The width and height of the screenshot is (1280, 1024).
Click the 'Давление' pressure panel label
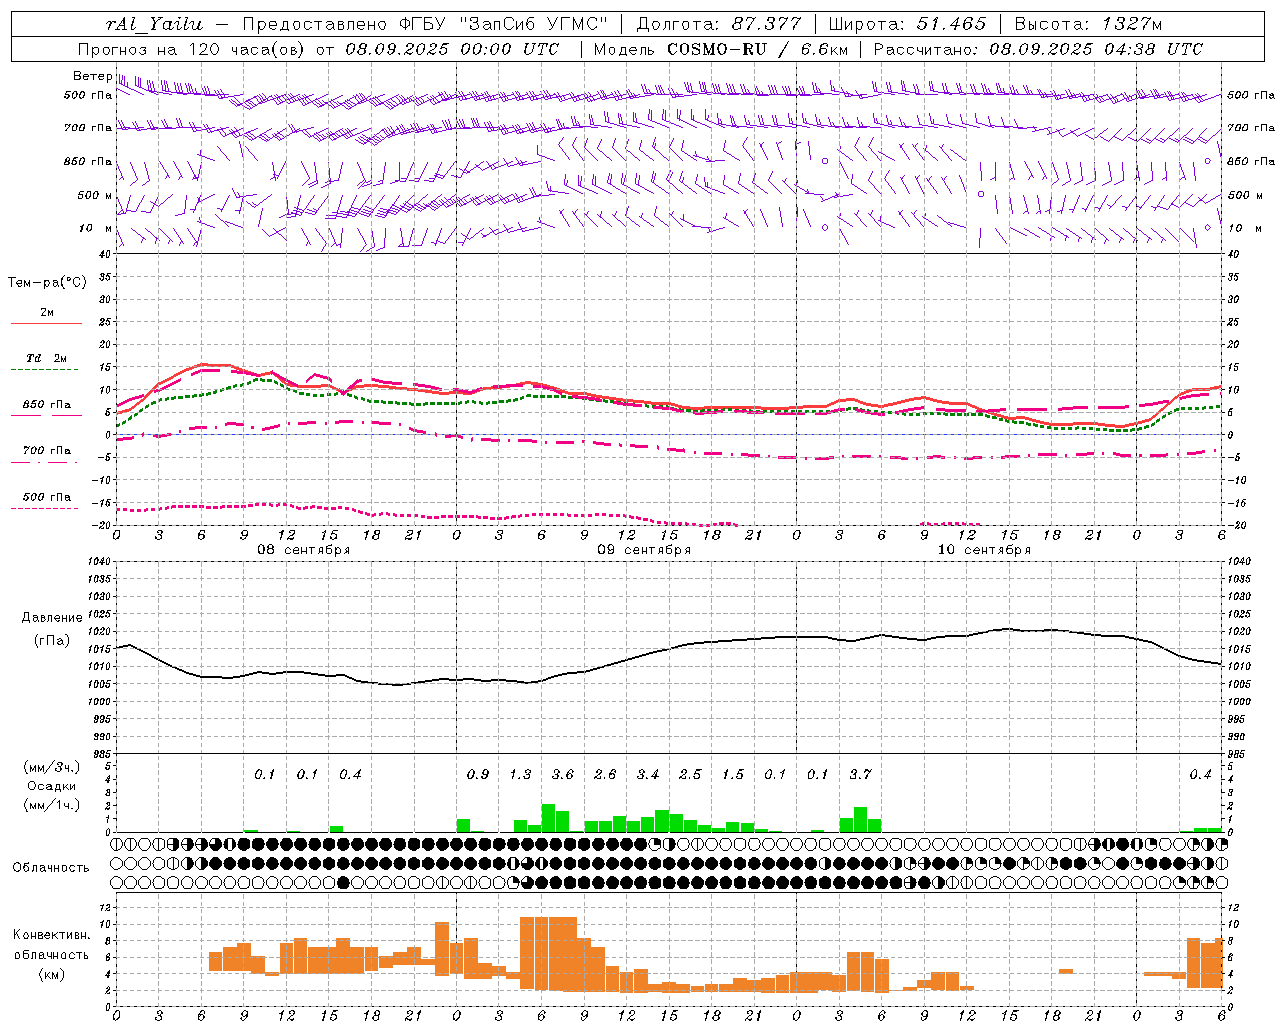[51, 618]
